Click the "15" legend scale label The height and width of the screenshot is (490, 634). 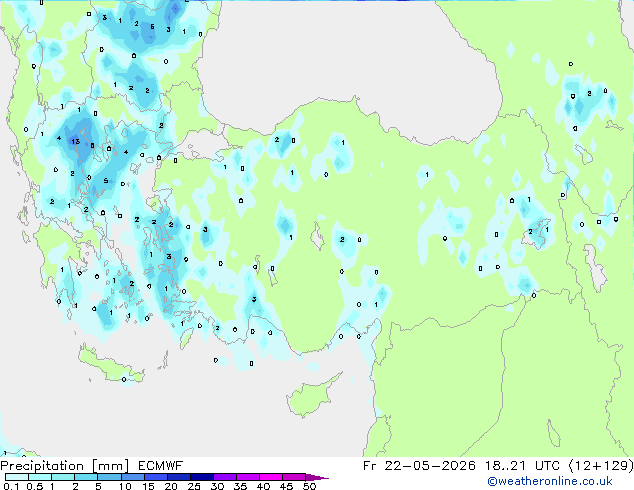[x=148, y=486]
